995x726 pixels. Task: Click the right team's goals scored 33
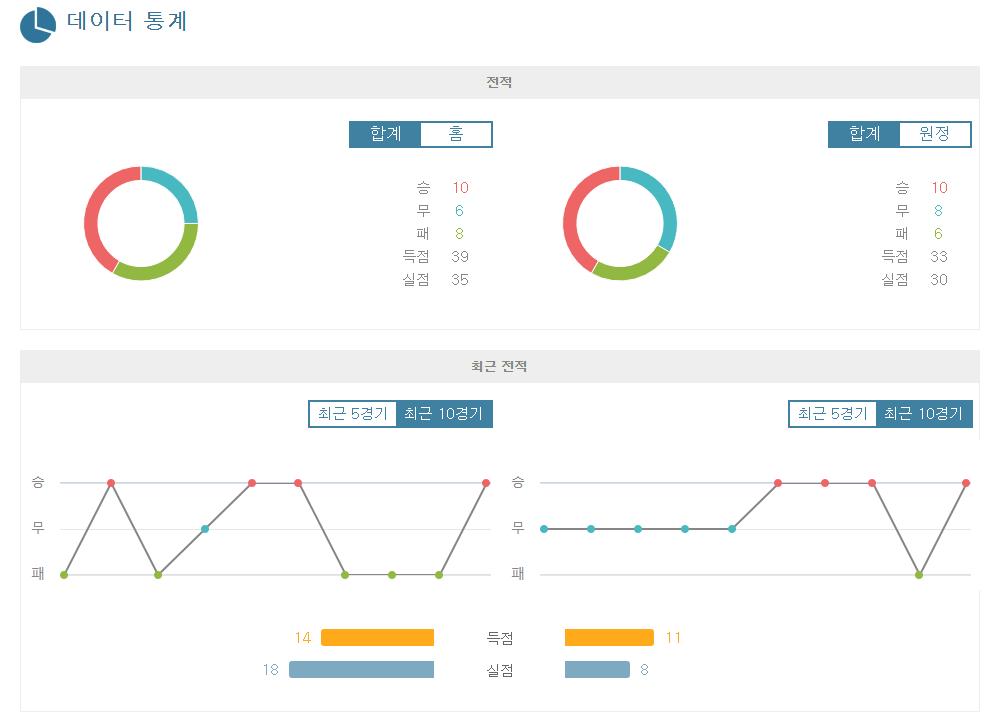(939, 256)
